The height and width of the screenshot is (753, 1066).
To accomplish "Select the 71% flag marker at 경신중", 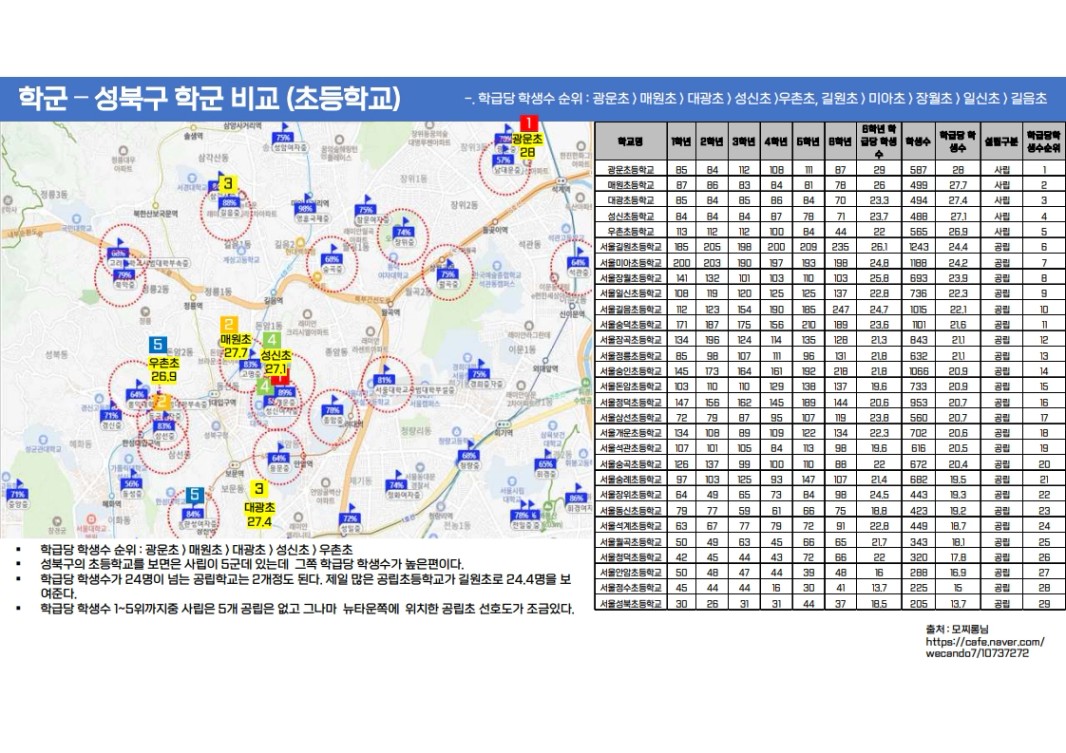I will (110, 415).
